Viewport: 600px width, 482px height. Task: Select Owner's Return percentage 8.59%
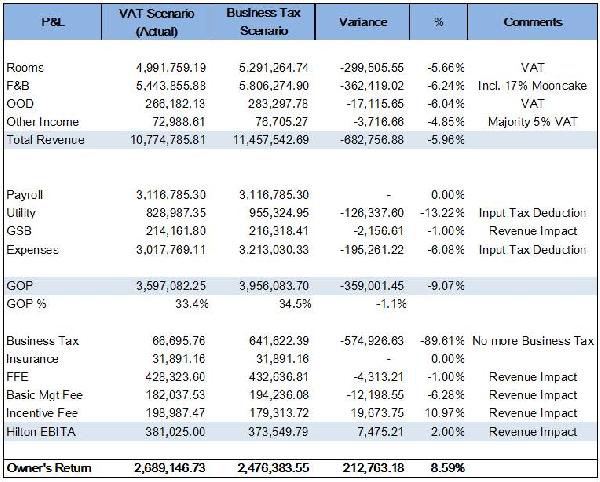pyautogui.click(x=447, y=468)
